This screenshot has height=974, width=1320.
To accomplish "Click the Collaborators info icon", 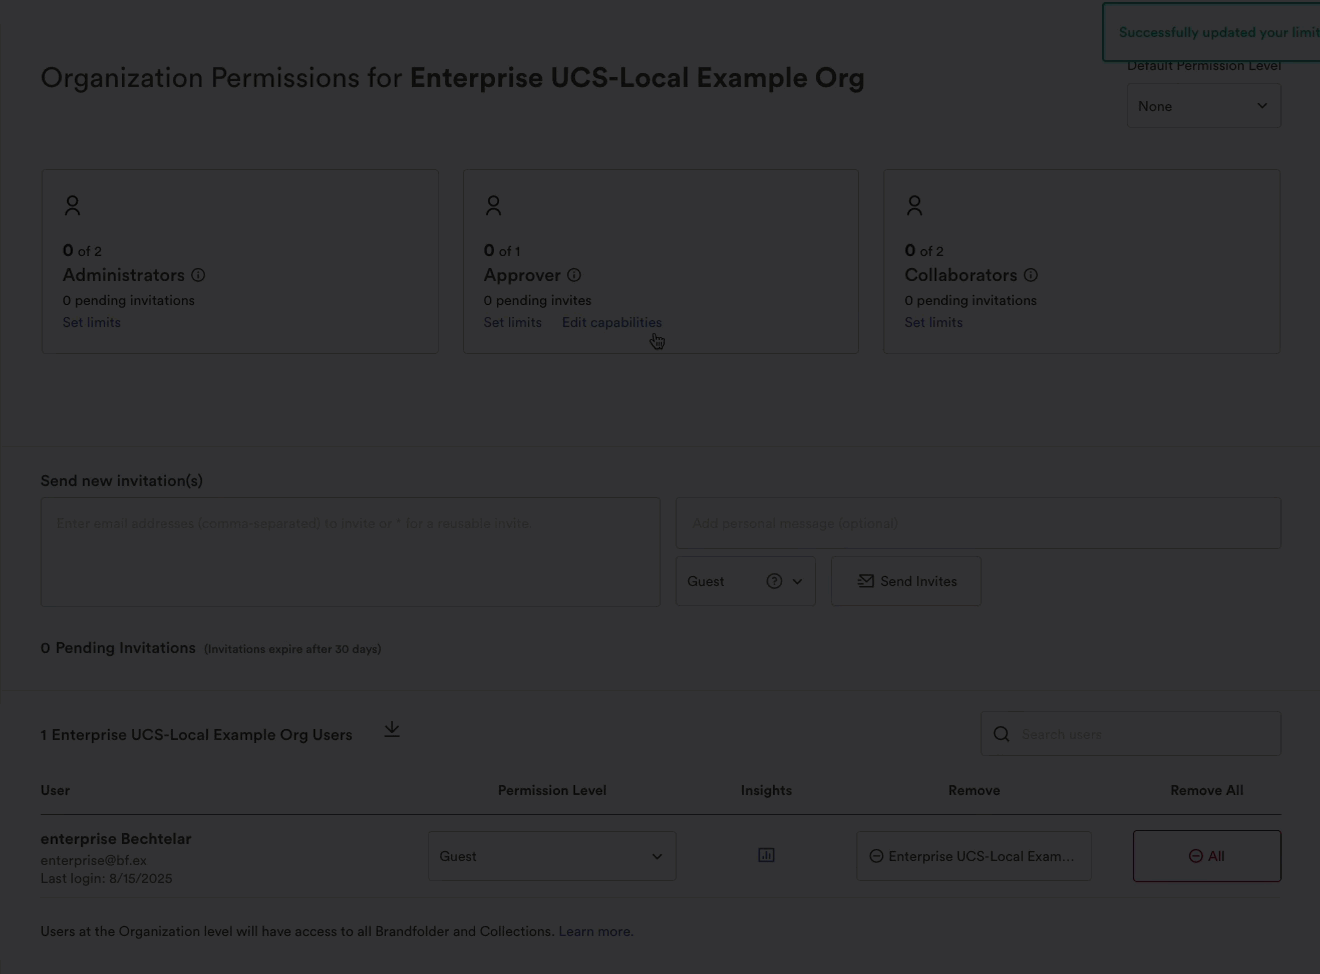I will click(x=1031, y=275).
